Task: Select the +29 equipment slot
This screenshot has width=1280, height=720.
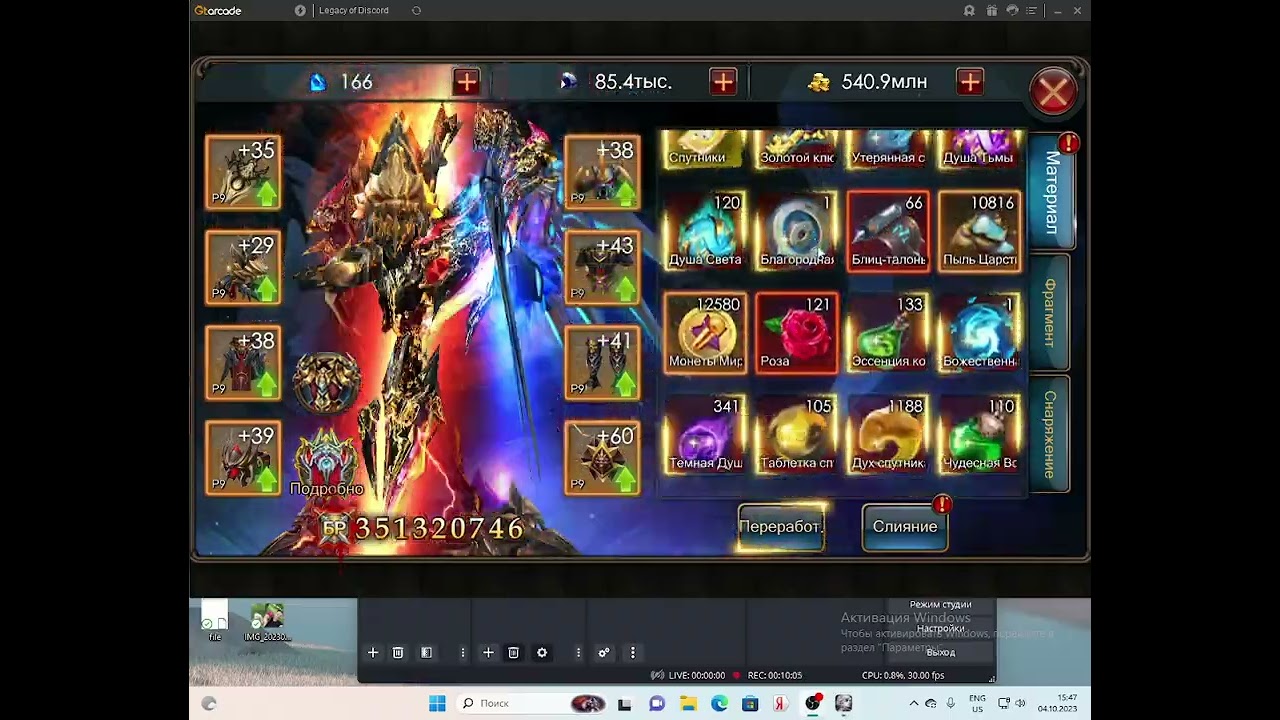Action: [x=243, y=267]
